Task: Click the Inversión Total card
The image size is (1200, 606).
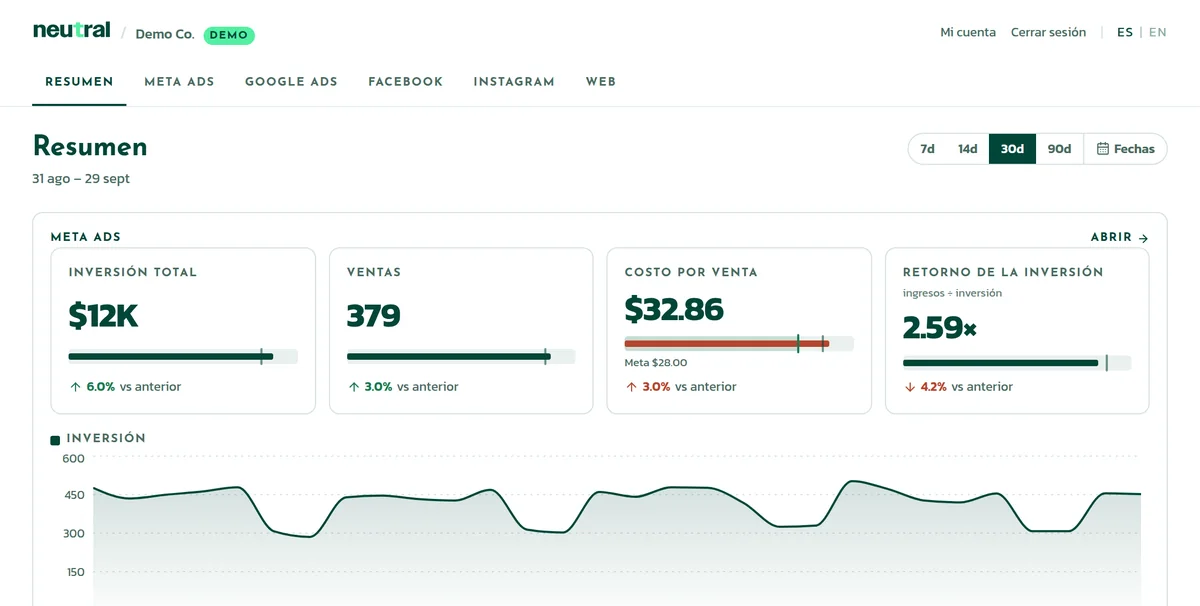Action: (x=183, y=331)
